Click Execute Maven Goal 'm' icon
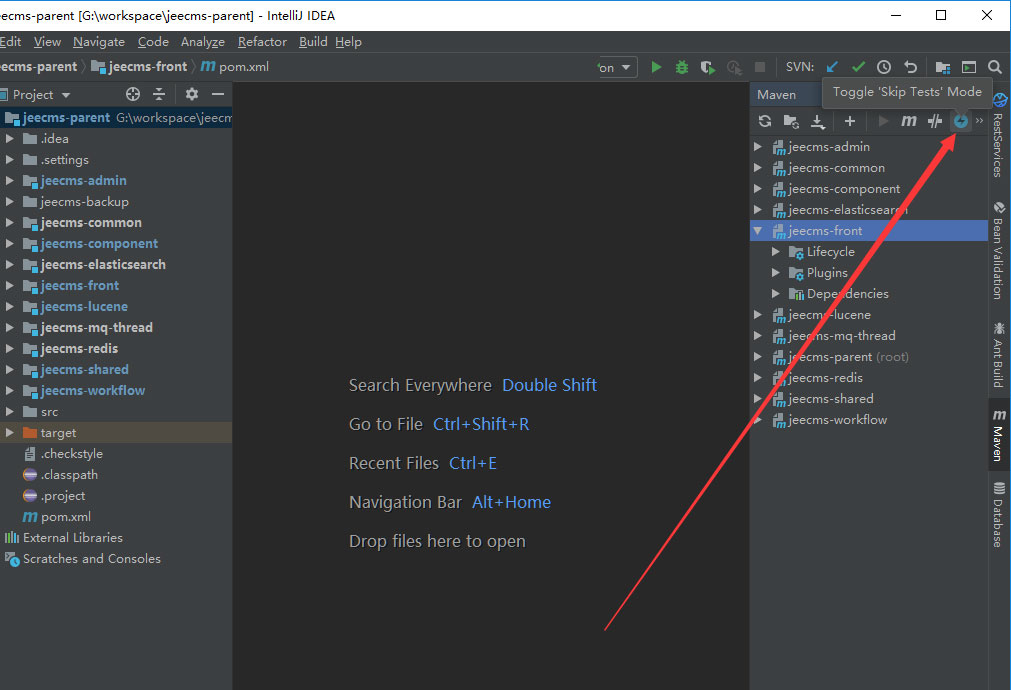The width and height of the screenshot is (1011, 690). 908,121
